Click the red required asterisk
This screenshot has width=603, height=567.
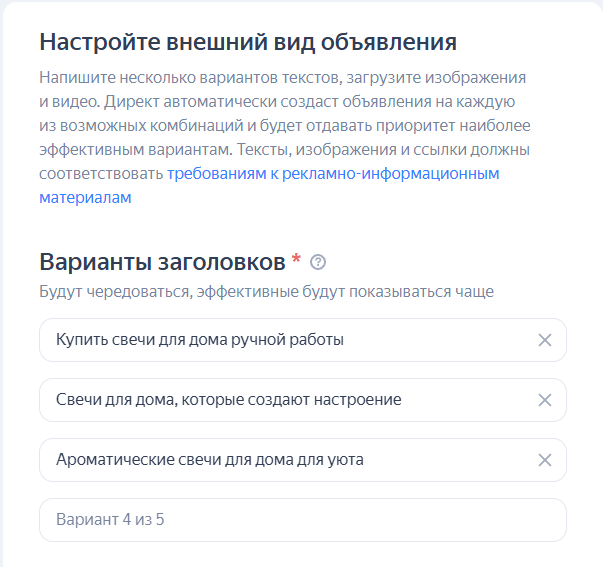point(296,261)
